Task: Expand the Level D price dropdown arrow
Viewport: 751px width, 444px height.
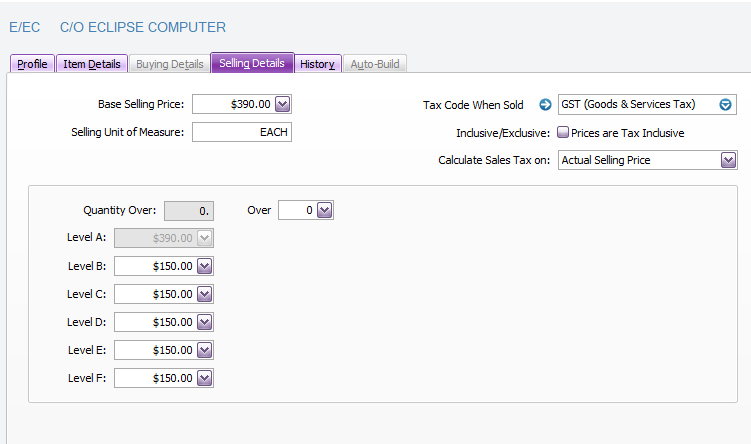Action: point(205,322)
